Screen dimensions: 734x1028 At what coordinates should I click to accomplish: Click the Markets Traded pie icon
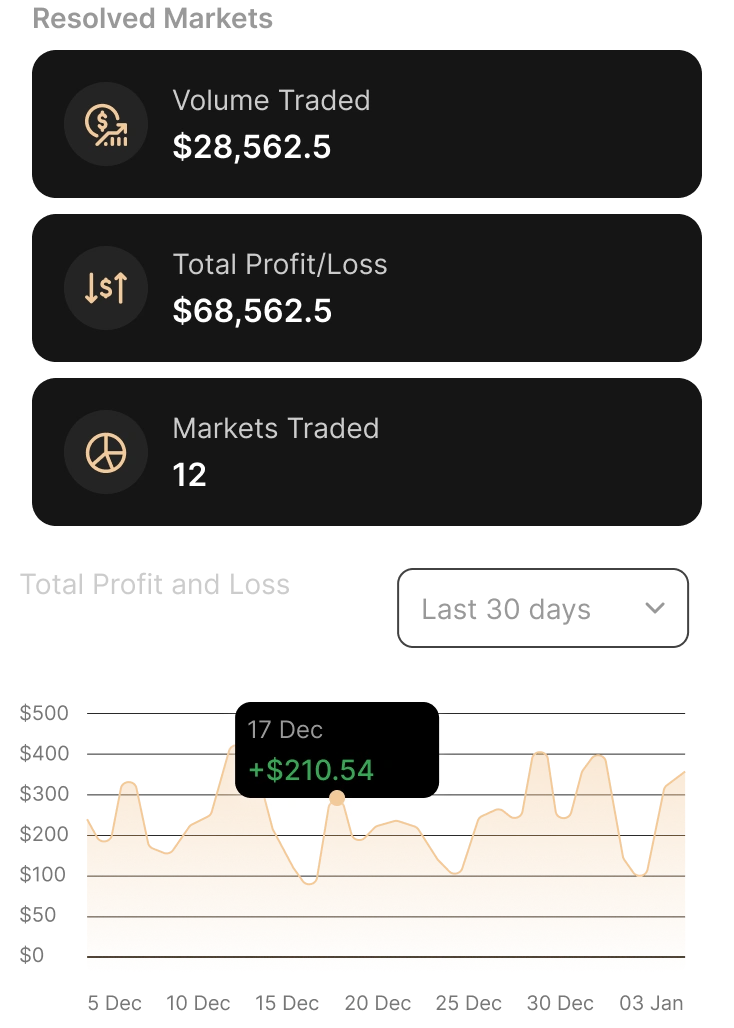tap(106, 452)
